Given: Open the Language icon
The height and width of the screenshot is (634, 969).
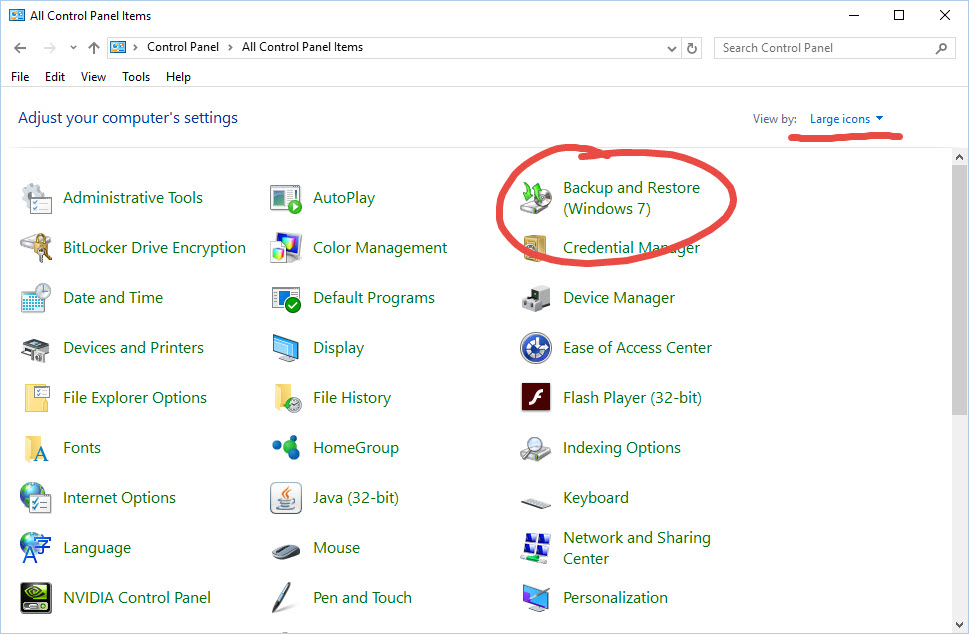Looking at the screenshot, I should (35, 548).
